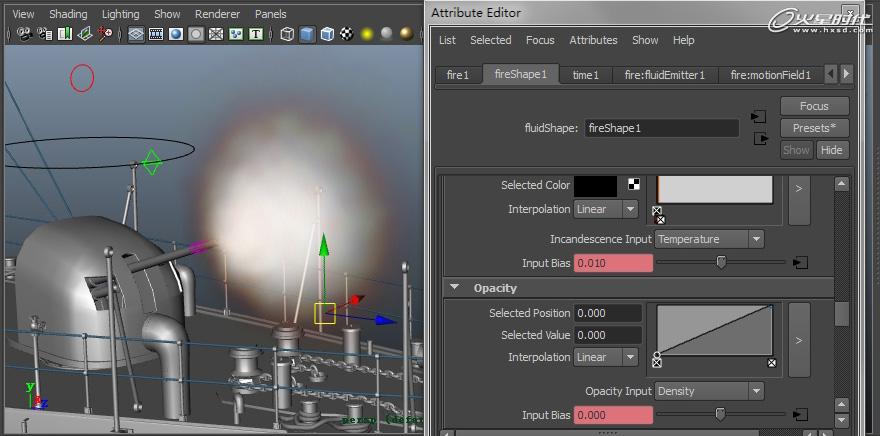Viewport: 880px width, 436px height.
Task: Open Attribute Editor Attributes menu
Action: (x=593, y=40)
